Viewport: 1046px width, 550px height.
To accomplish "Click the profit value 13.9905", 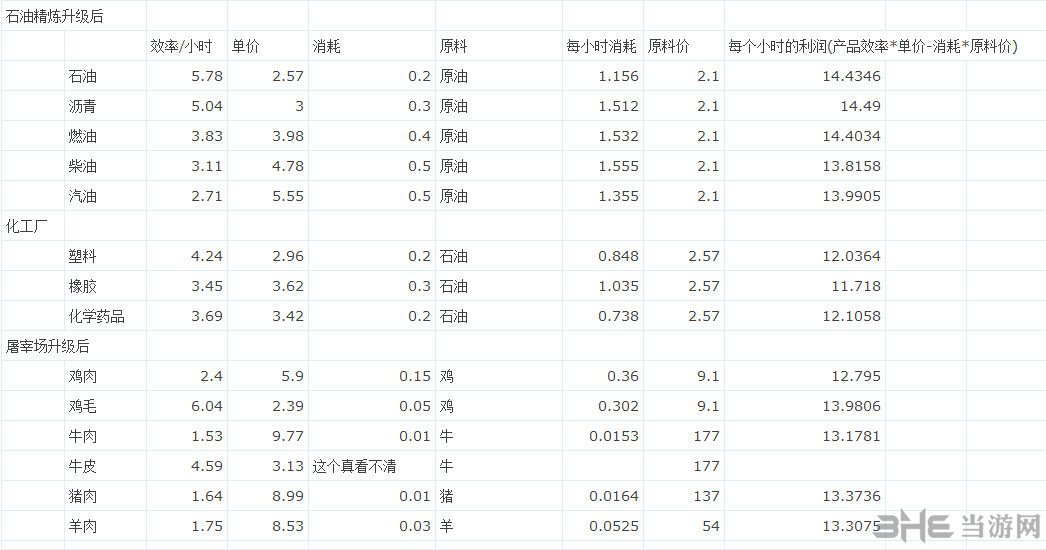I will coord(851,196).
